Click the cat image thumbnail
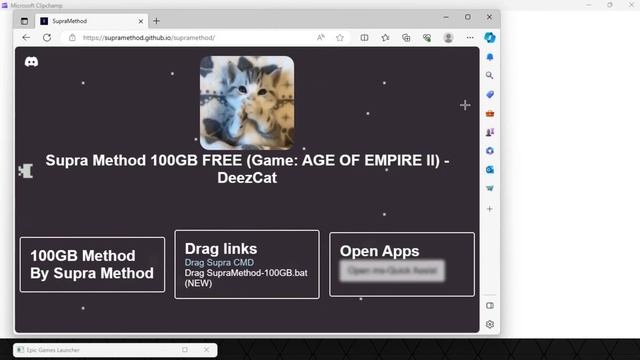Screen dimensions: 640x360 (247, 102)
